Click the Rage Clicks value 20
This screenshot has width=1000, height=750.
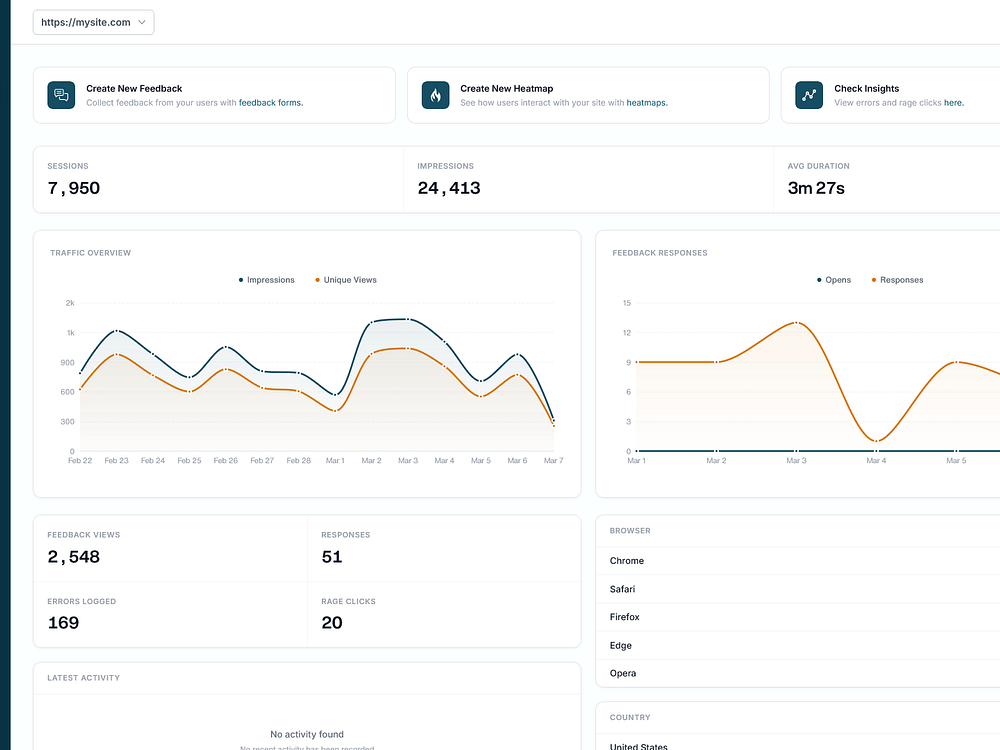tap(332, 622)
